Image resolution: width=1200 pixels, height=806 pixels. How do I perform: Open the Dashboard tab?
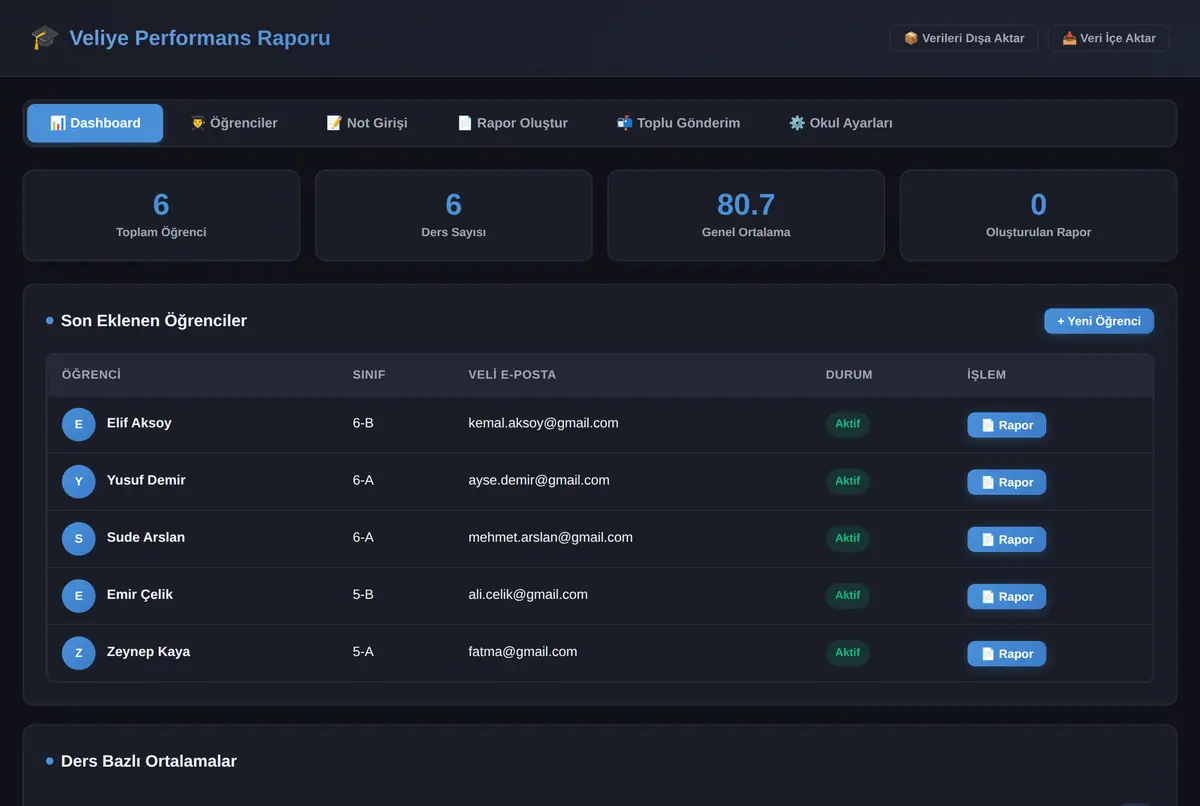click(95, 123)
